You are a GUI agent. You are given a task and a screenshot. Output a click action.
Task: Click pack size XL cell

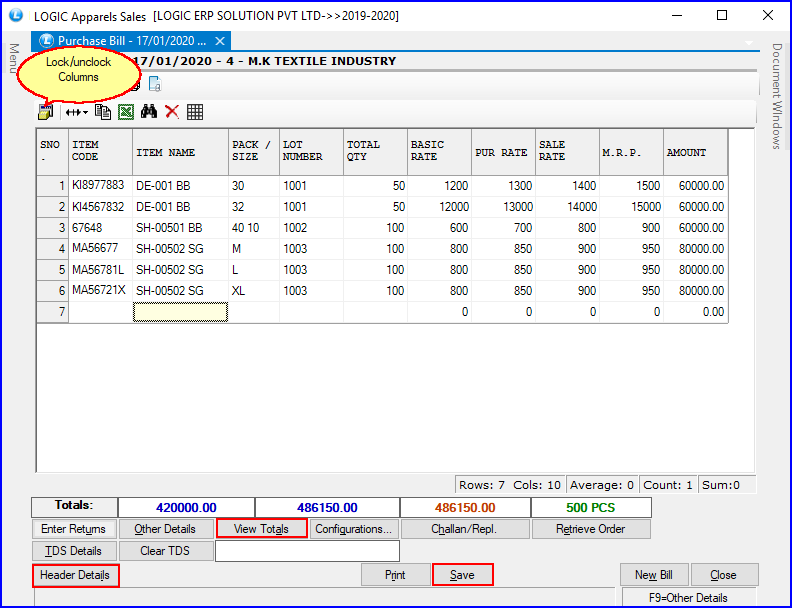tap(254, 290)
